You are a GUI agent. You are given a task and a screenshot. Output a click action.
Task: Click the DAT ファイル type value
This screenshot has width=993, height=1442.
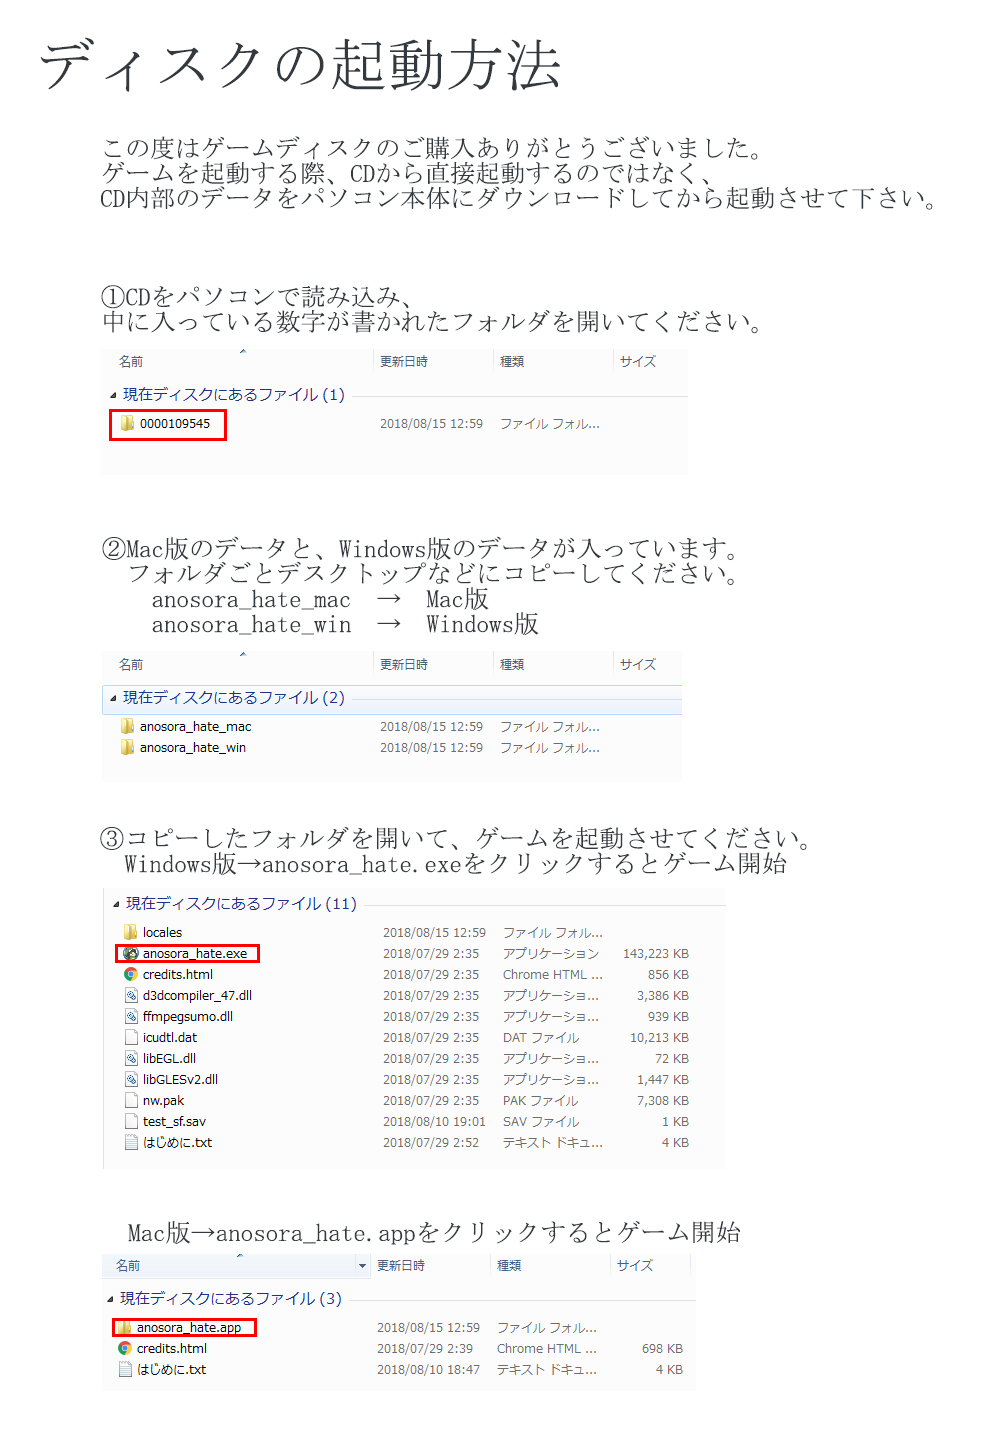[x=541, y=1038]
